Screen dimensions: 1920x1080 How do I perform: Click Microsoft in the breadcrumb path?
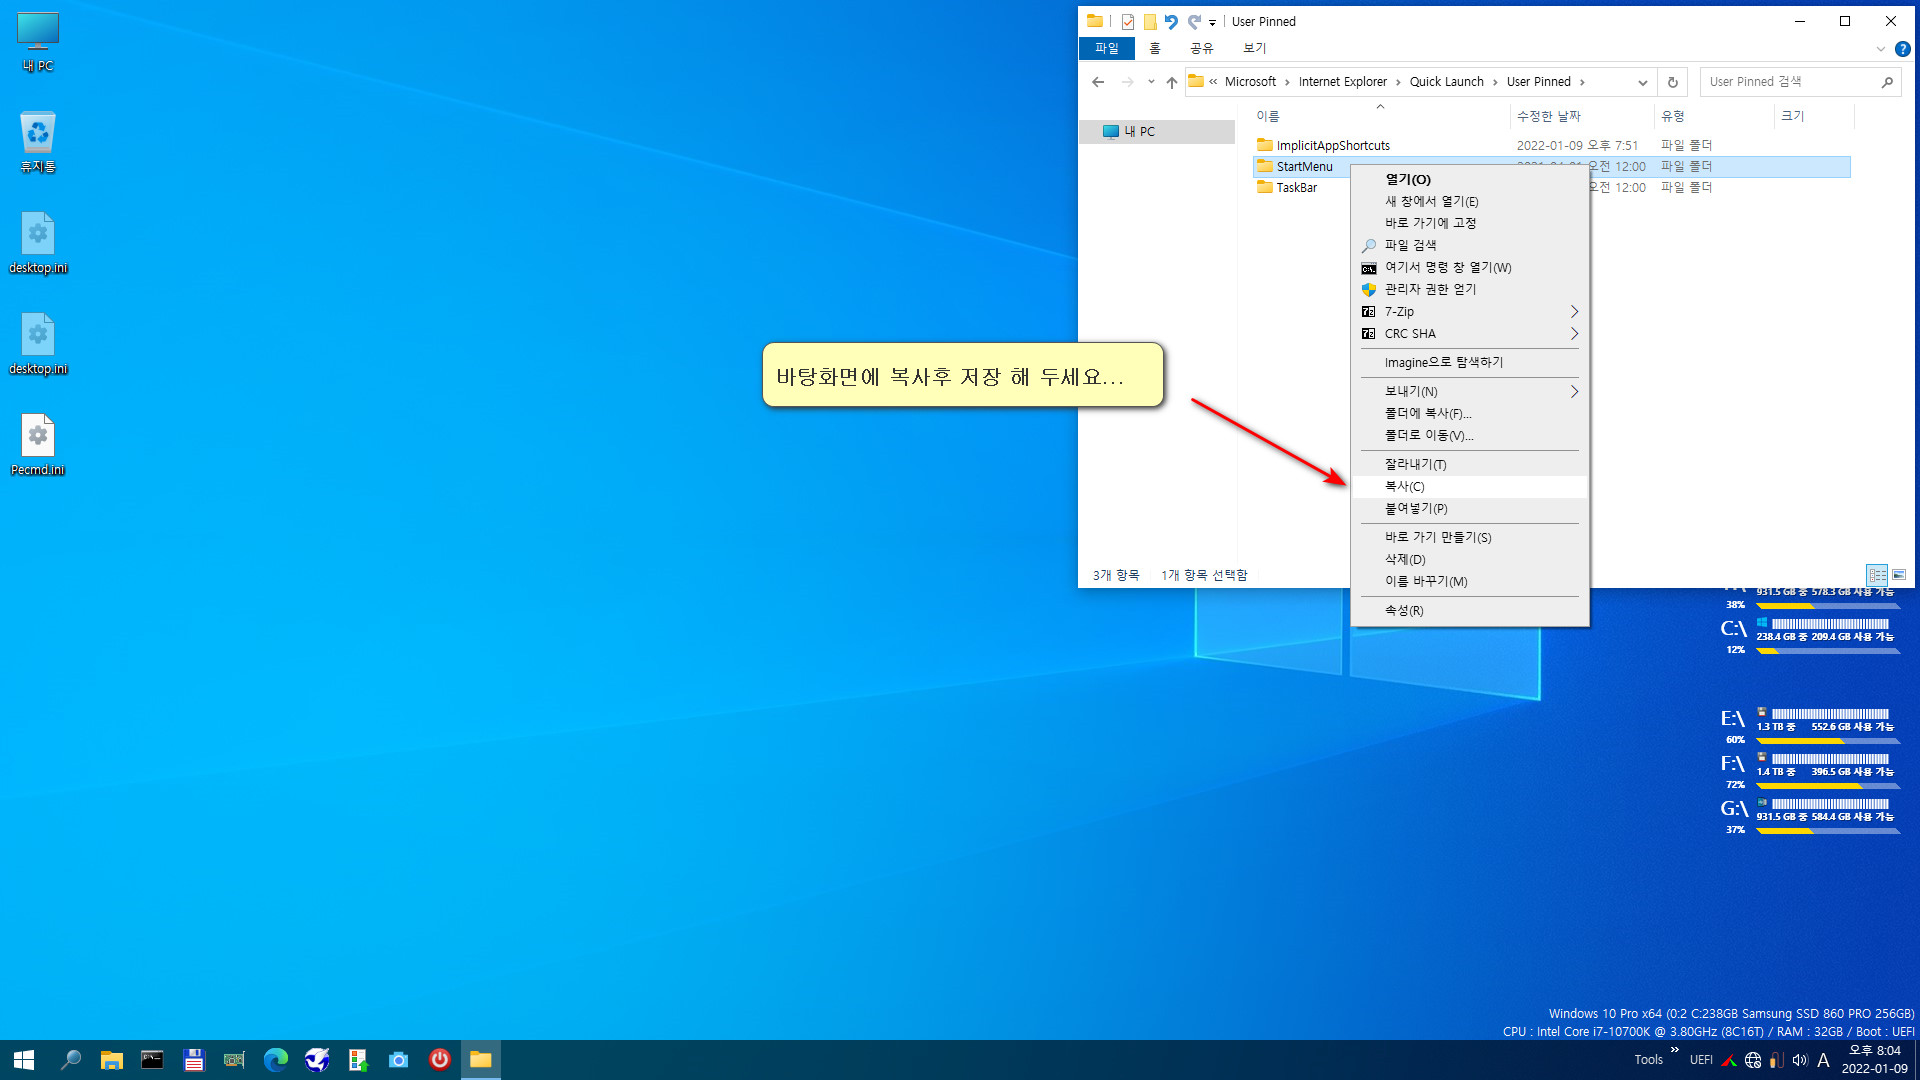[1250, 82]
